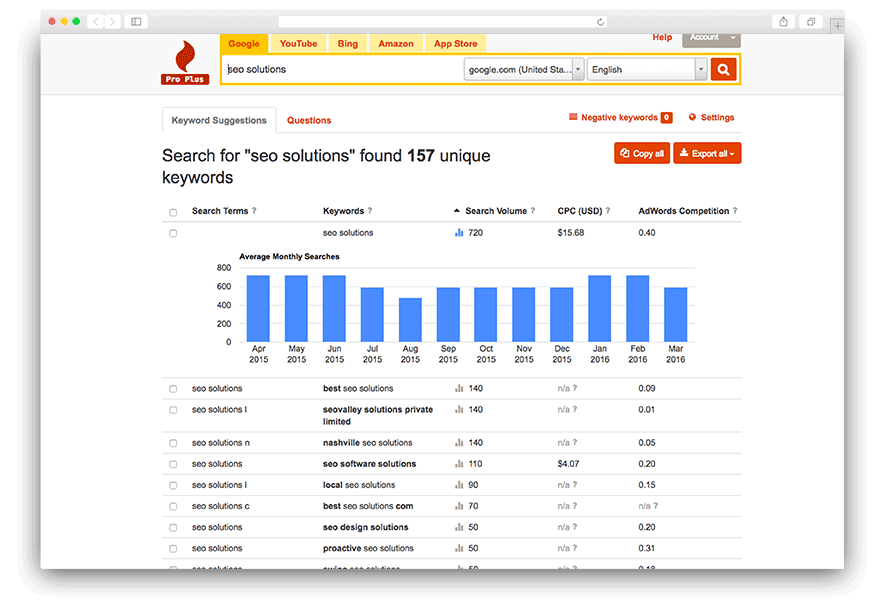Viewport: 882px width, 610px height.
Task: Open the Questions tab
Action: (x=309, y=119)
